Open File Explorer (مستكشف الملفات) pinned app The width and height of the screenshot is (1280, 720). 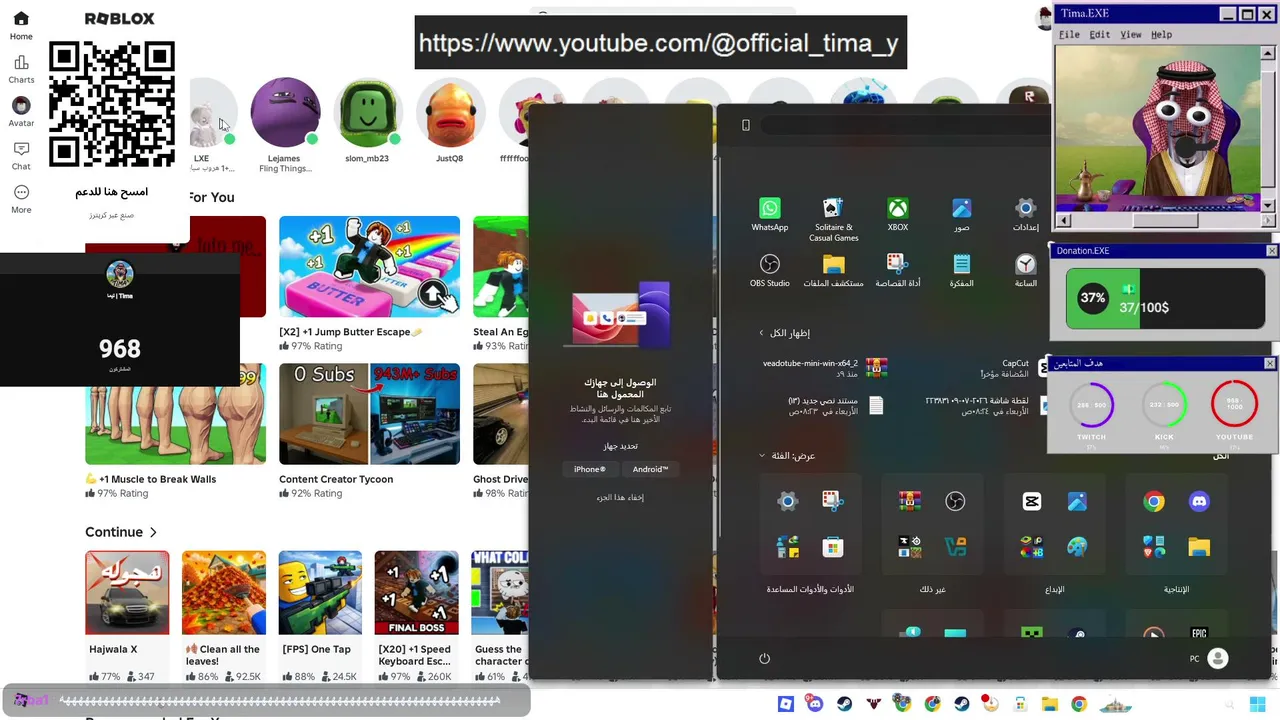click(833, 270)
